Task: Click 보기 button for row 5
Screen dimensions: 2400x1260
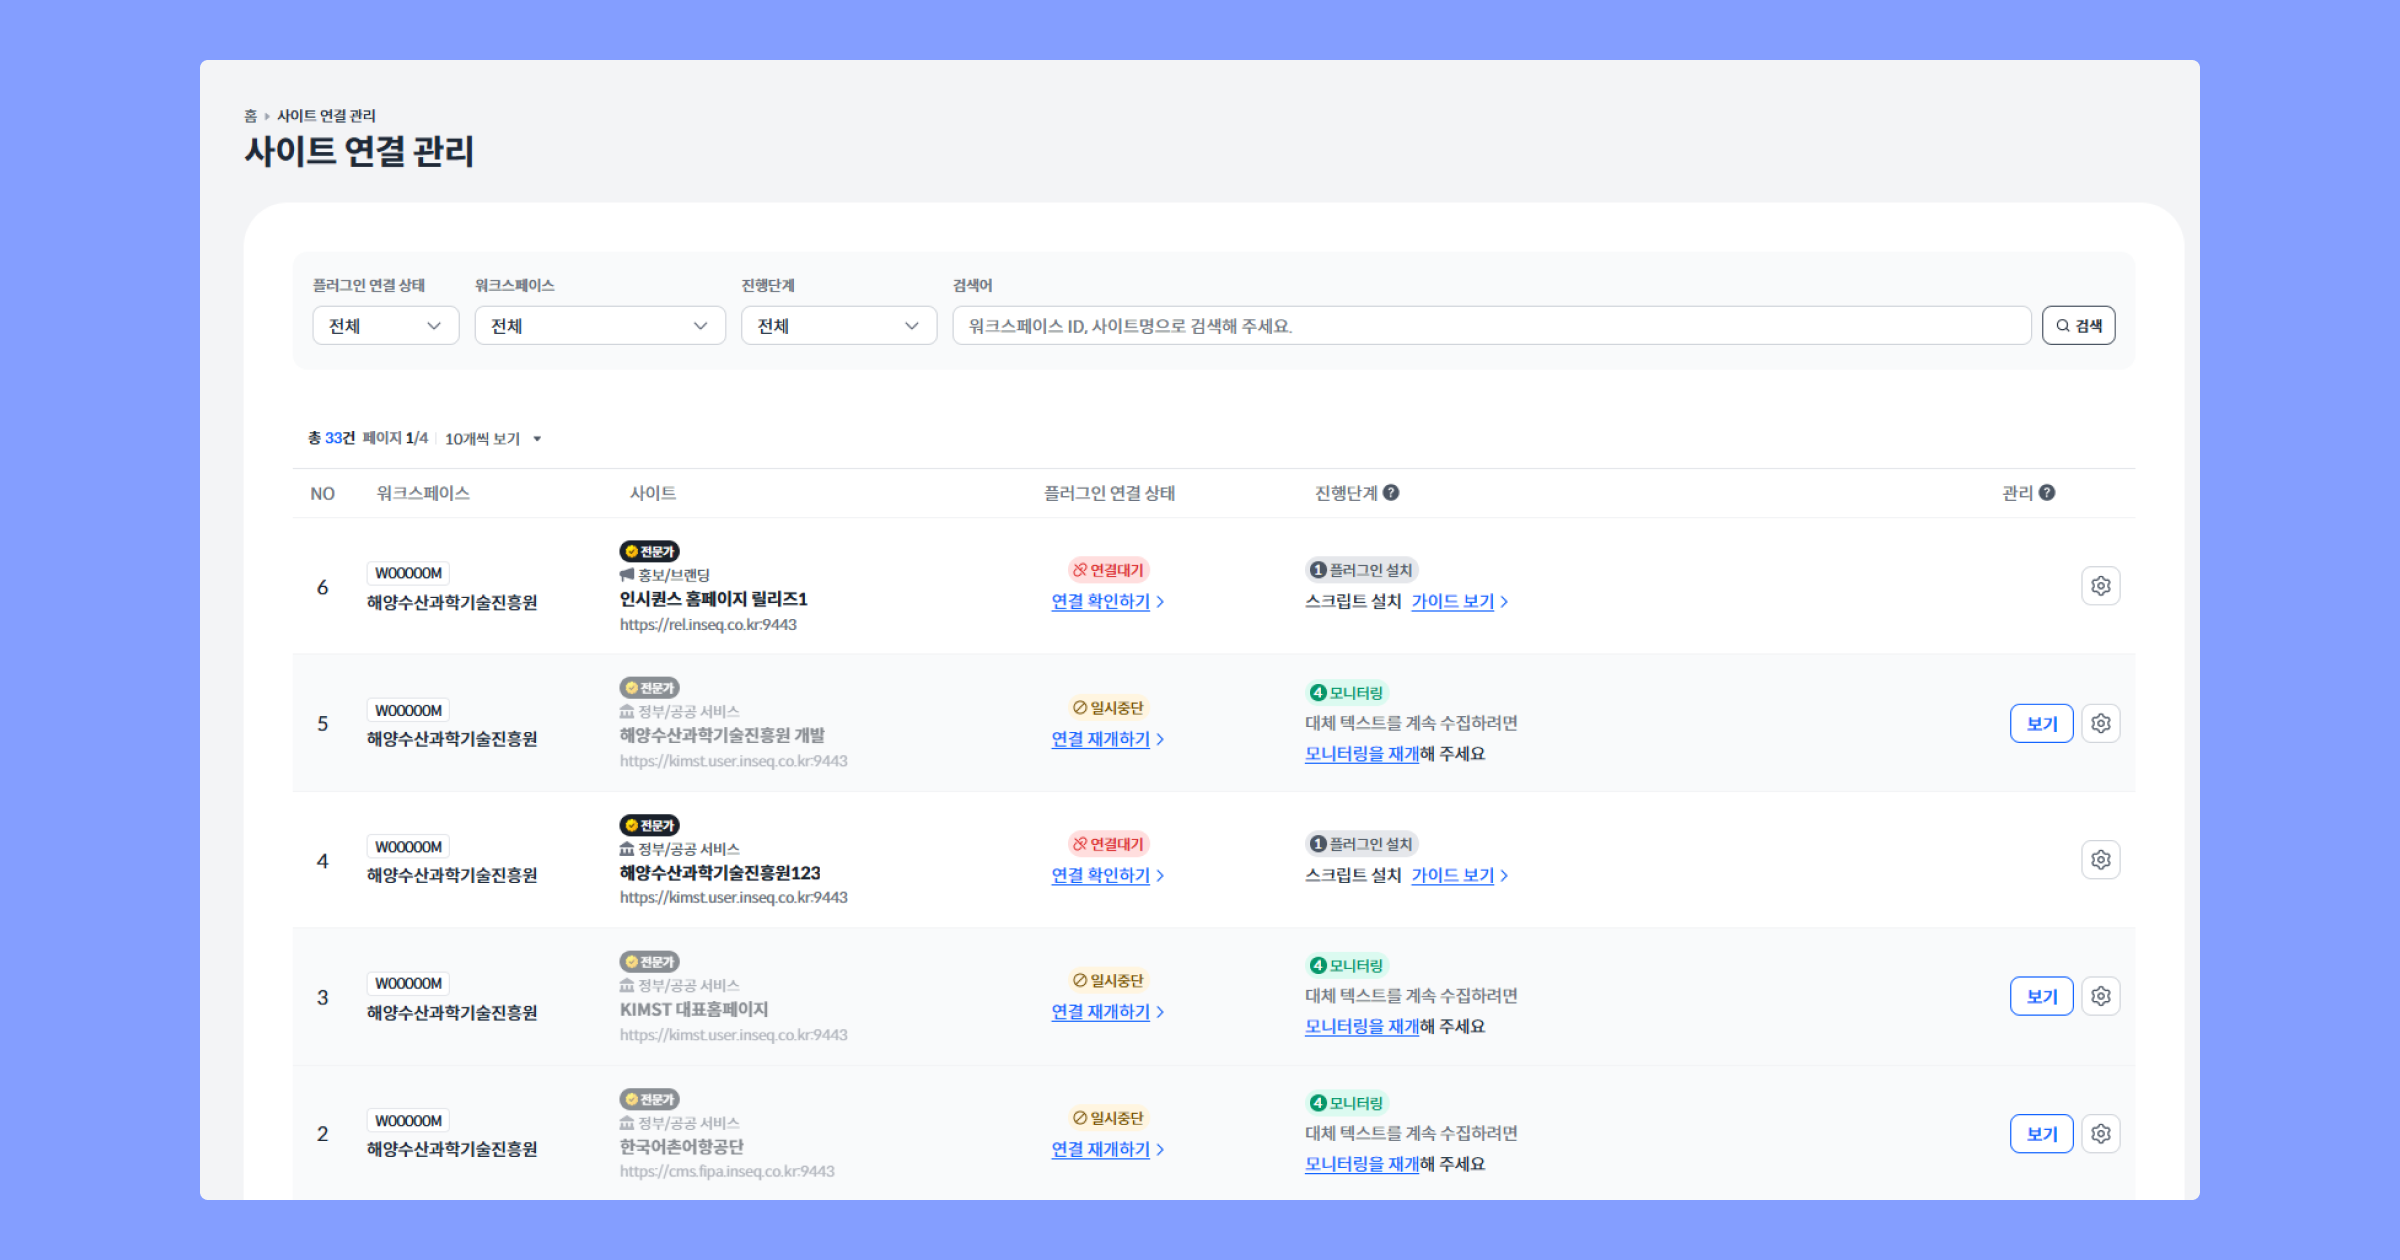Action: 2041,724
